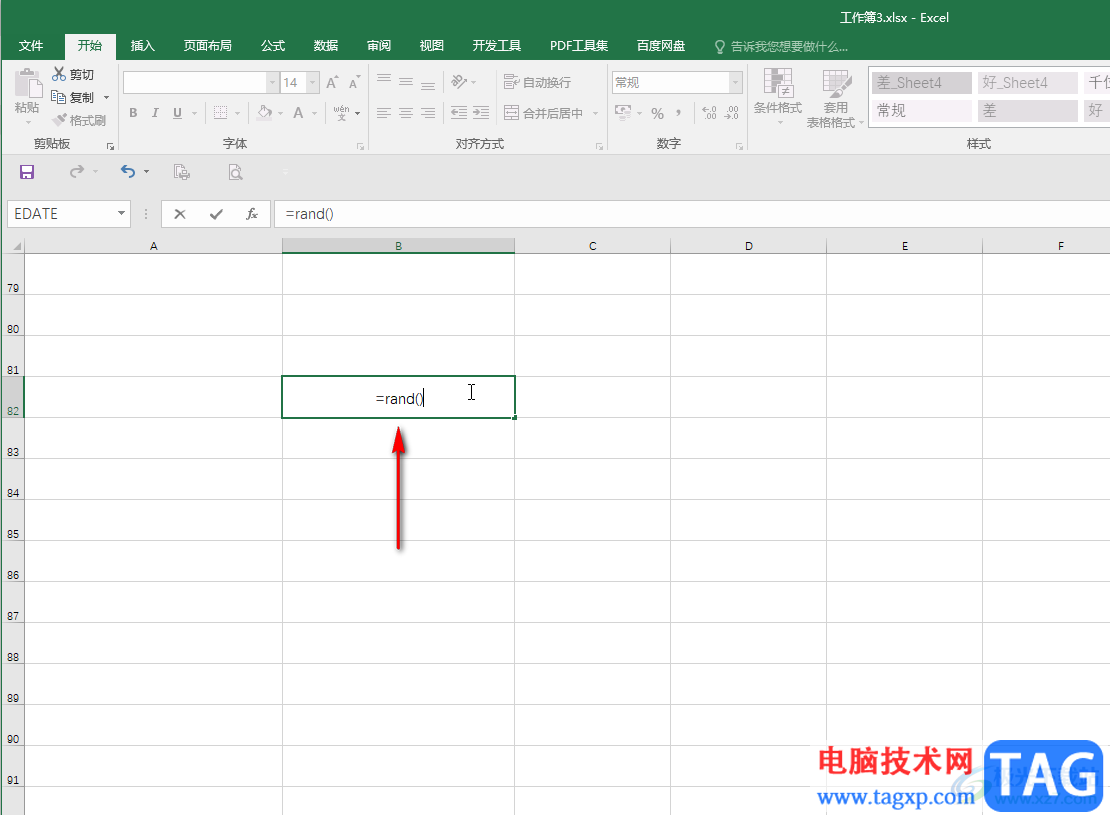This screenshot has width=1110, height=815.
Task: Cancel the formula entry with X
Action: pos(180,214)
